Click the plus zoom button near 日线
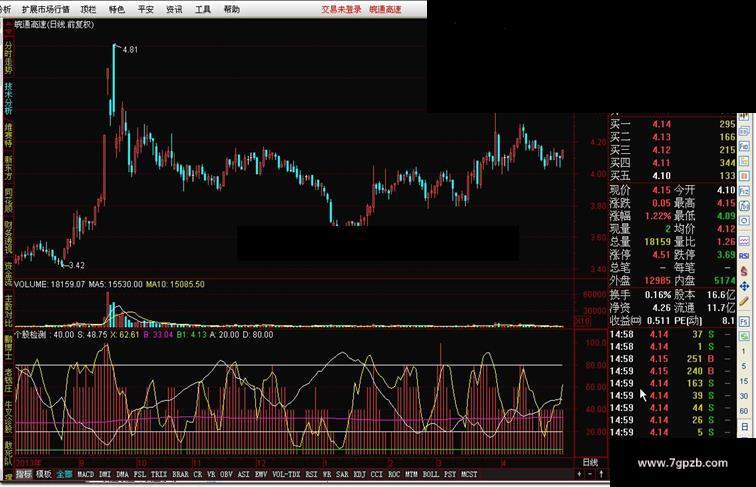The width and height of the screenshot is (756, 487). point(579,474)
